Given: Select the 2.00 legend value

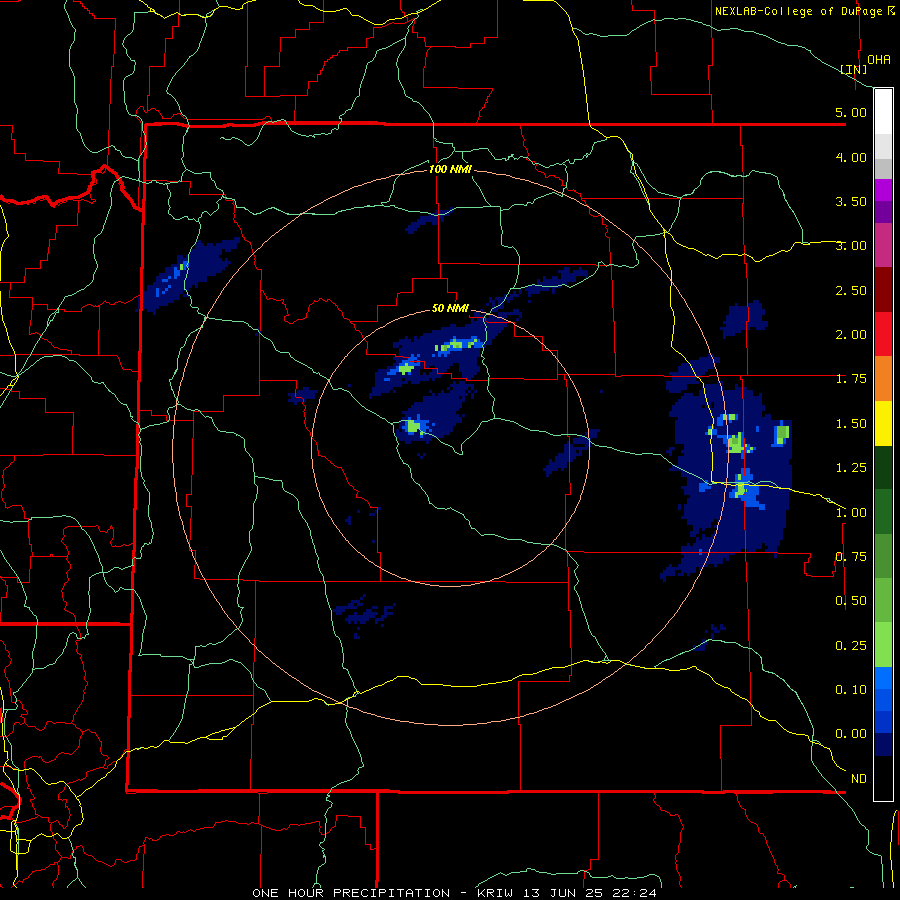Looking at the screenshot, I should point(851,335).
